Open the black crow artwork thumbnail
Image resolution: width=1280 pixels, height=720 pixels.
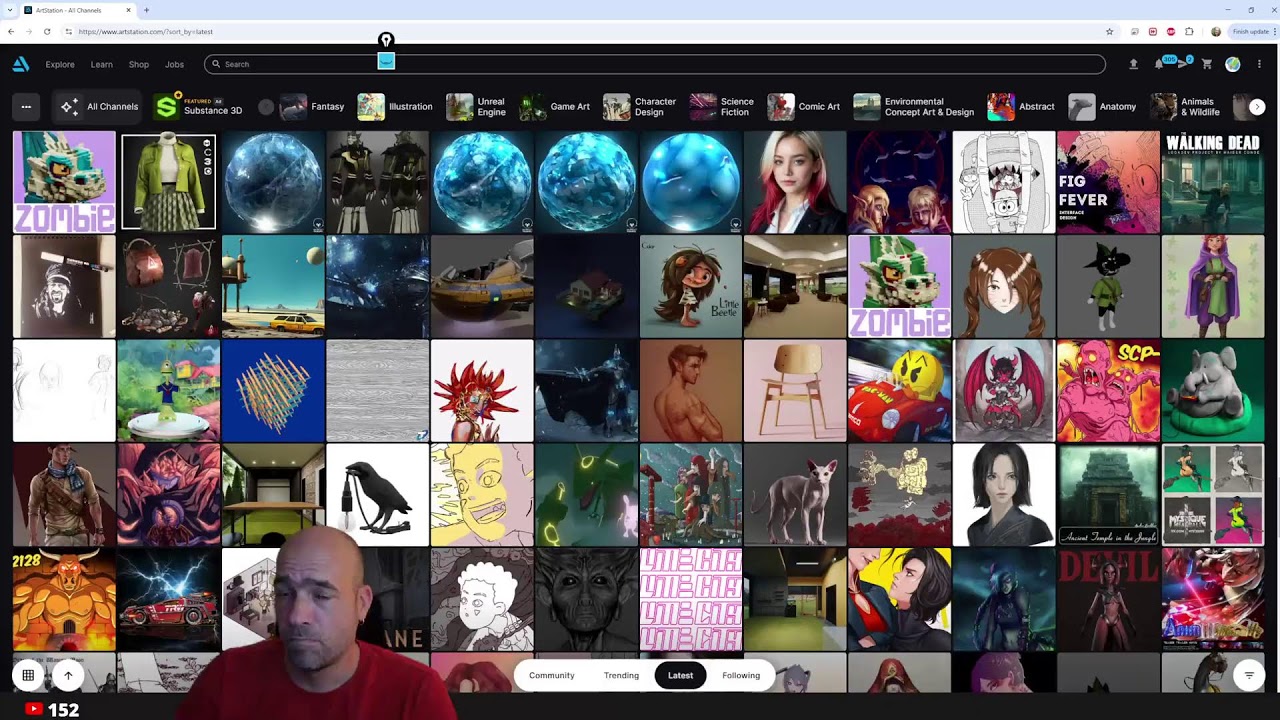[x=377, y=495]
